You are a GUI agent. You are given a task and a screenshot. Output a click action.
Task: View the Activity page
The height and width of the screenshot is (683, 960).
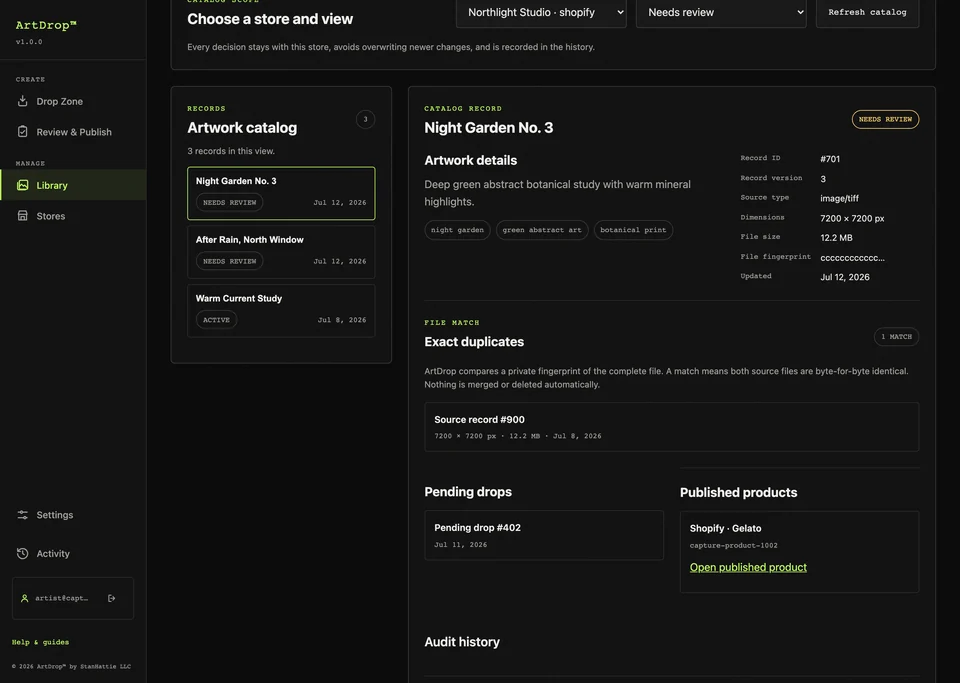(73, 553)
